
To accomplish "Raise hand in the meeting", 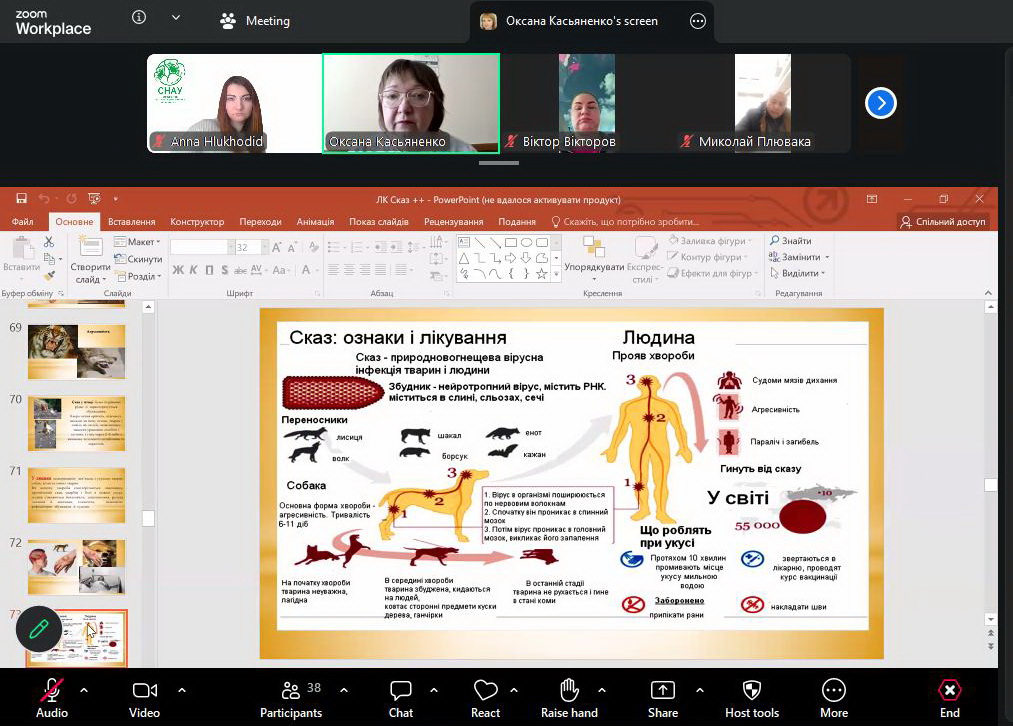I will (569, 691).
